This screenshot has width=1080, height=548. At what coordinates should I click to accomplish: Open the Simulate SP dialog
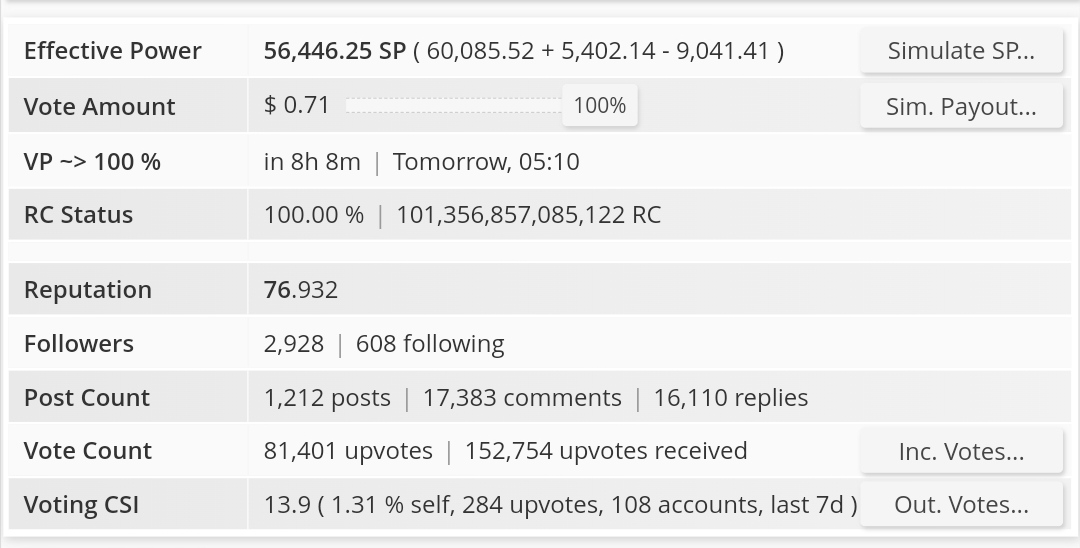961,50
